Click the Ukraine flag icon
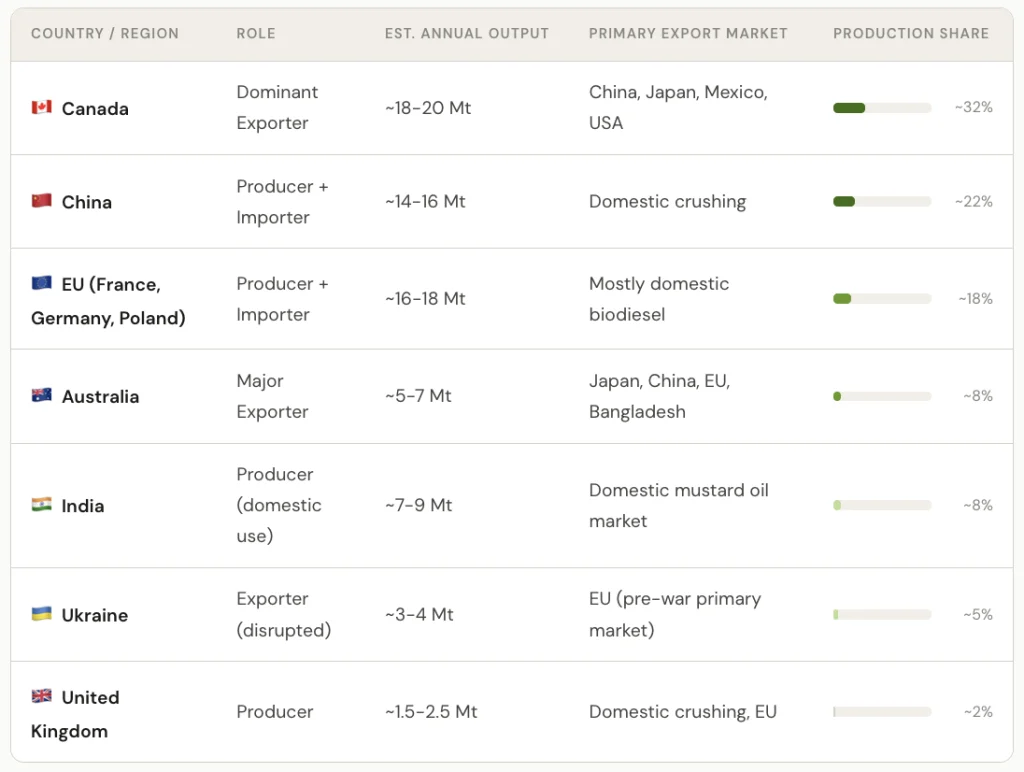This screenshot has width=1024, height=772. [41, 614]
